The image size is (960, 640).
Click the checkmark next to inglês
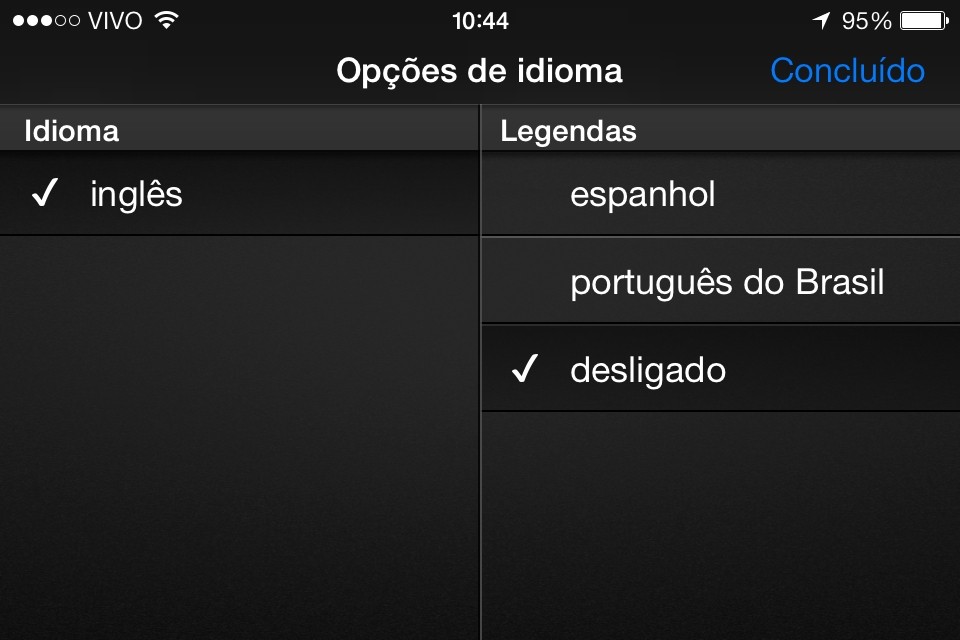[x=44, y=194]
